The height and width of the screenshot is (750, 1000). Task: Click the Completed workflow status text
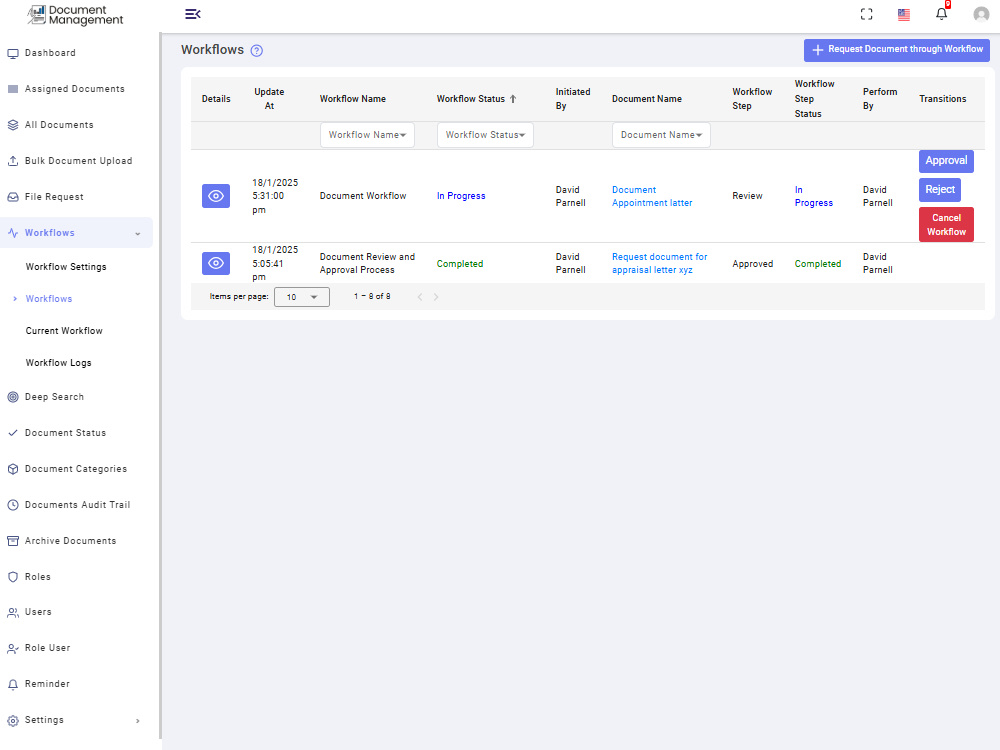point(460,263)
